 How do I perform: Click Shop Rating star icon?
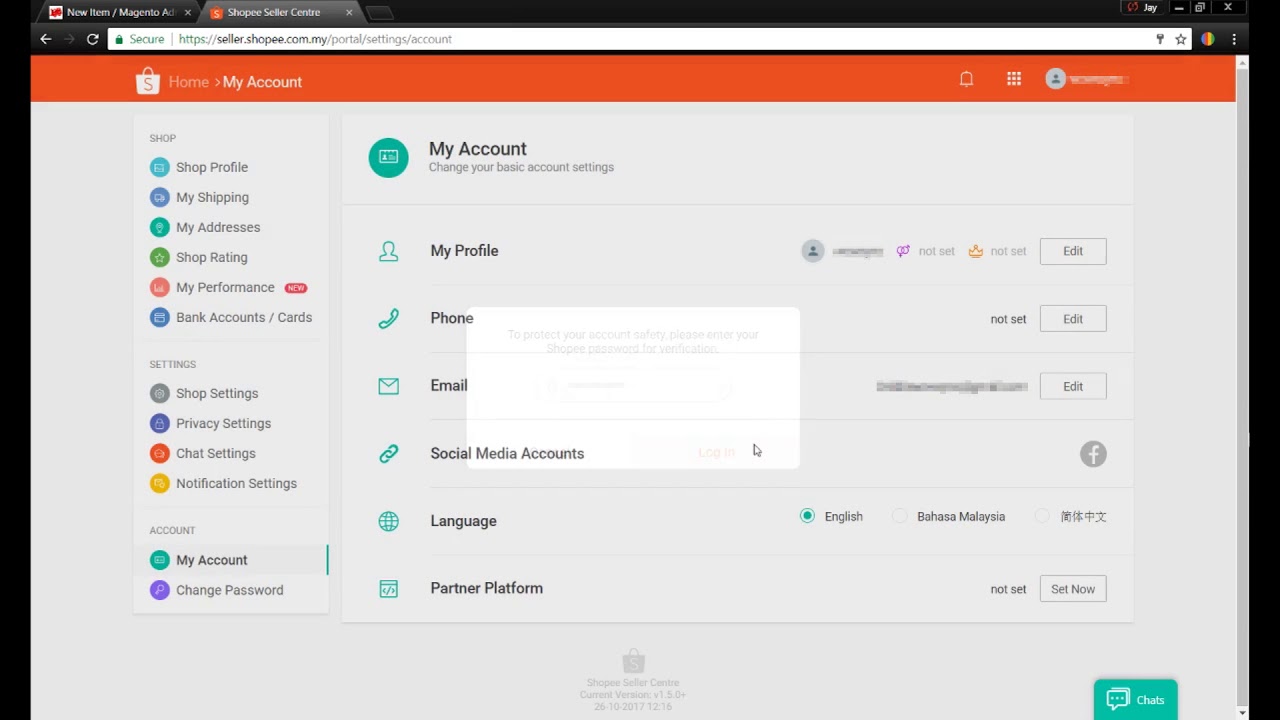tap(159, 257)
